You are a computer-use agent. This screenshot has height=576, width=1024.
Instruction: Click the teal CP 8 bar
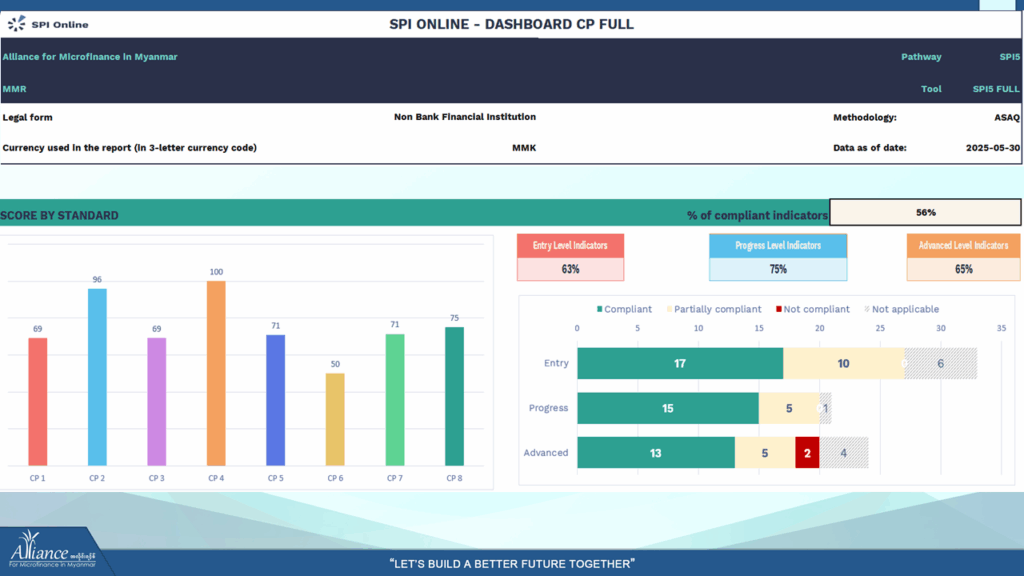click(454, 396)
